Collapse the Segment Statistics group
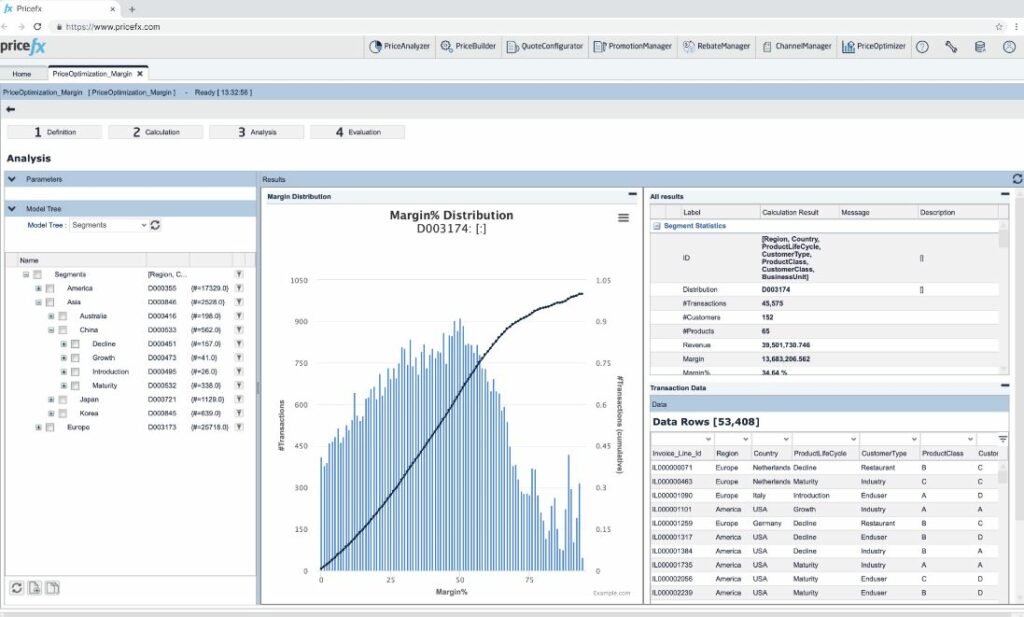 656,226
